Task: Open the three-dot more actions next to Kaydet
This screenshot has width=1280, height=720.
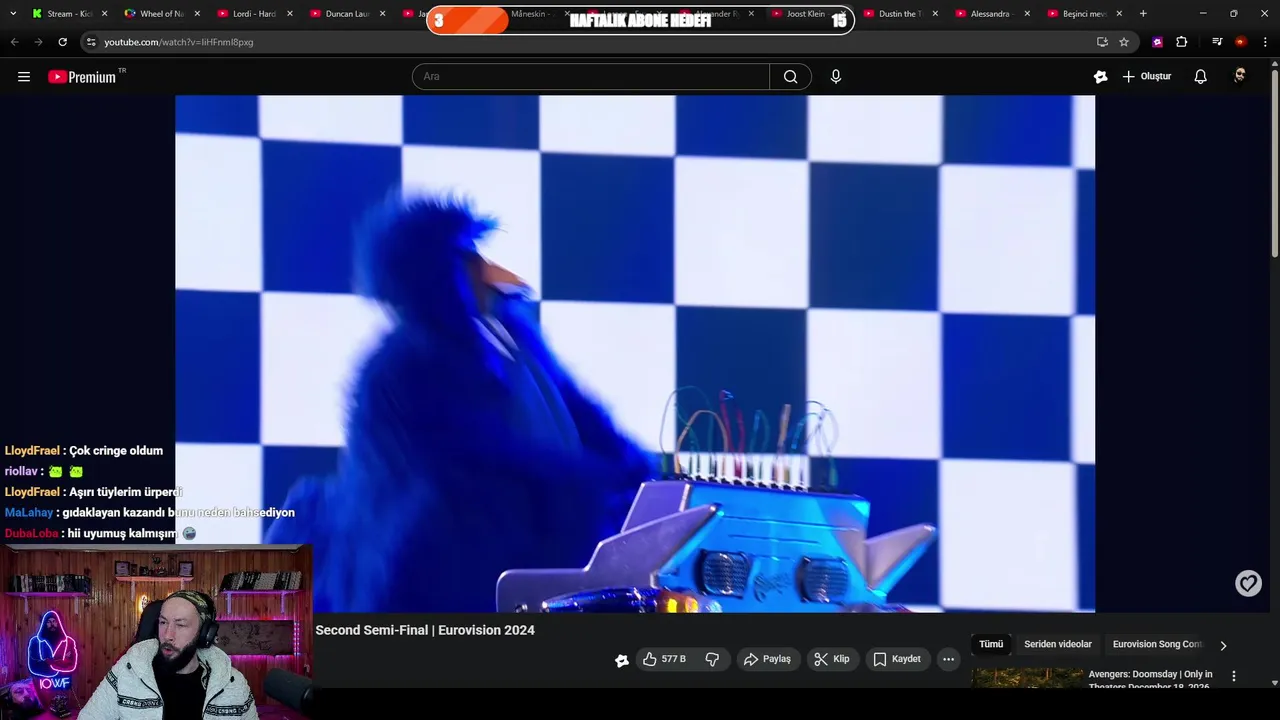Action: click(x=948, y=659)
